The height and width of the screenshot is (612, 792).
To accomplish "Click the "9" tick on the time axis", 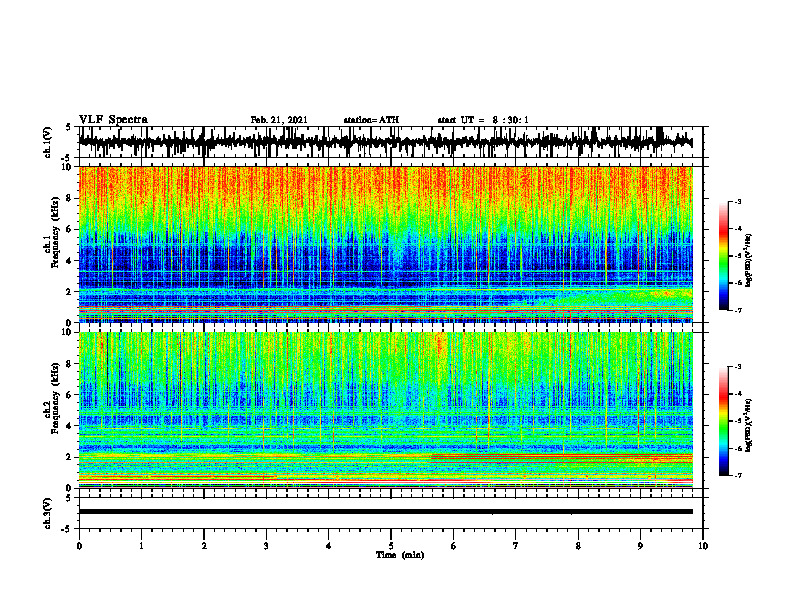I will click(x=640, y=546).
